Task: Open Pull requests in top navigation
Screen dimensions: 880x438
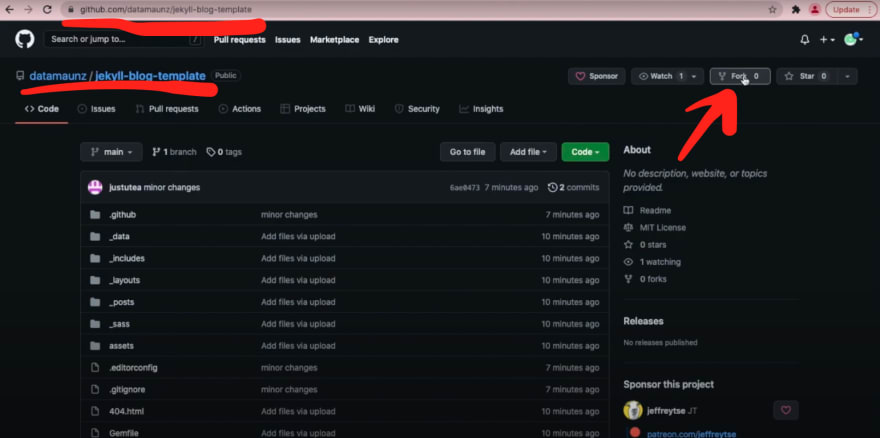Action: [240, 40]
